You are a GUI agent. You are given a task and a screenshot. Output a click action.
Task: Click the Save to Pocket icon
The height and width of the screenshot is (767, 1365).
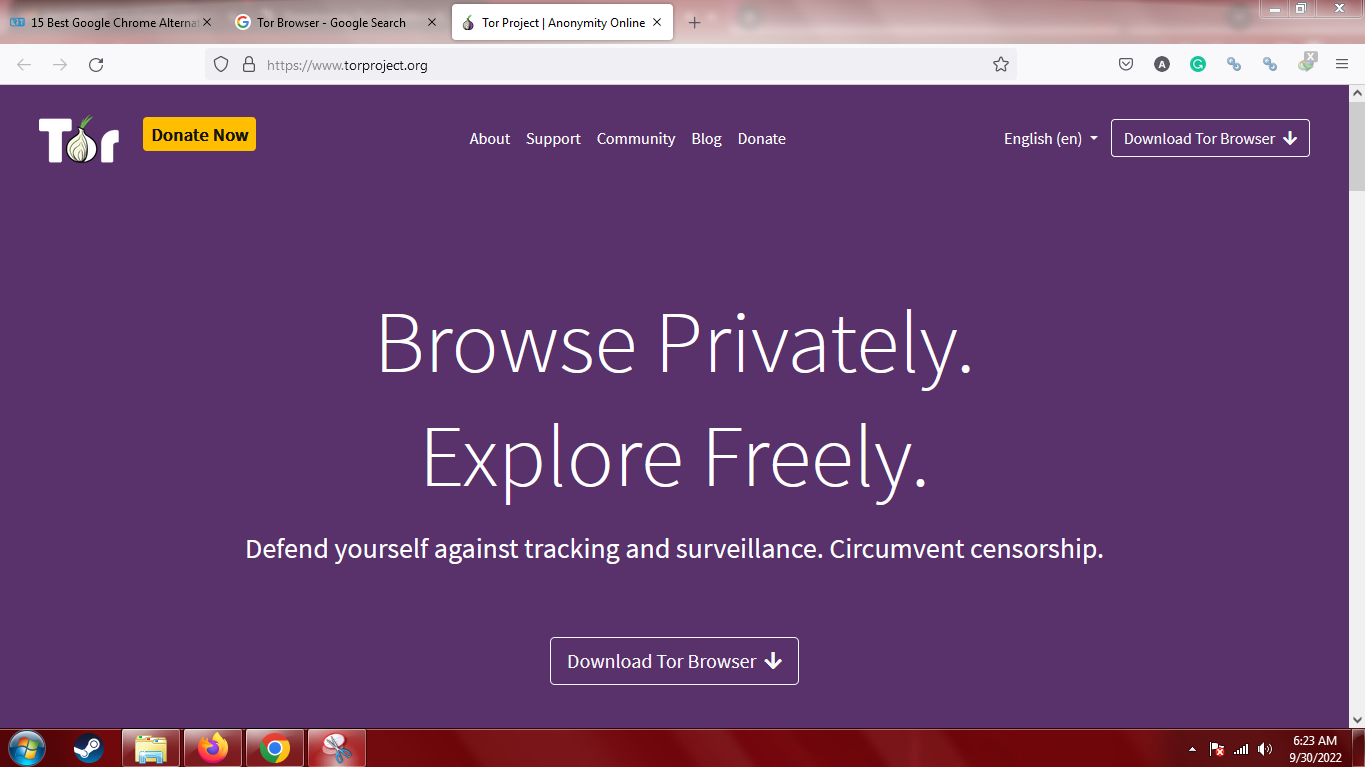[1126, 65]
